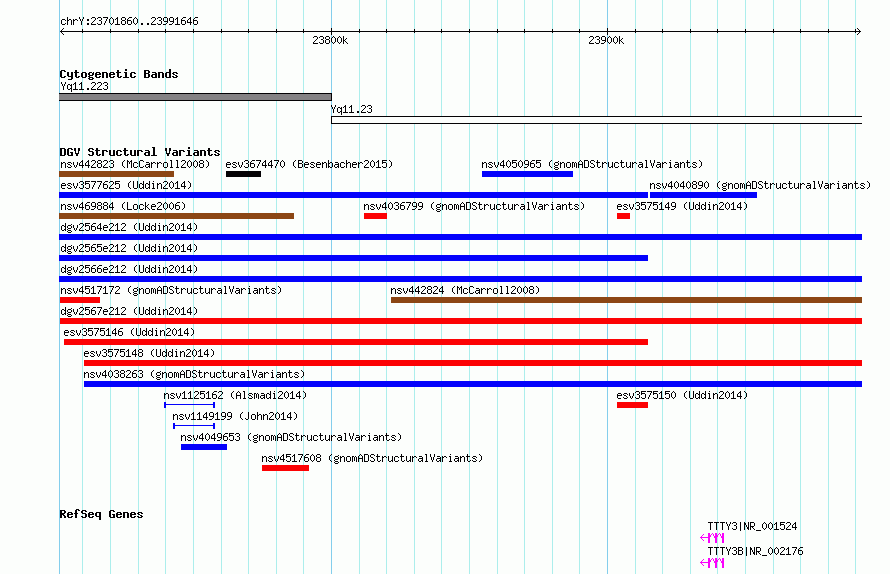Click the nsv1149199 (John2014) interval marker
The height and width of the screenshot is (574, 890).
(x=194, y=426)
